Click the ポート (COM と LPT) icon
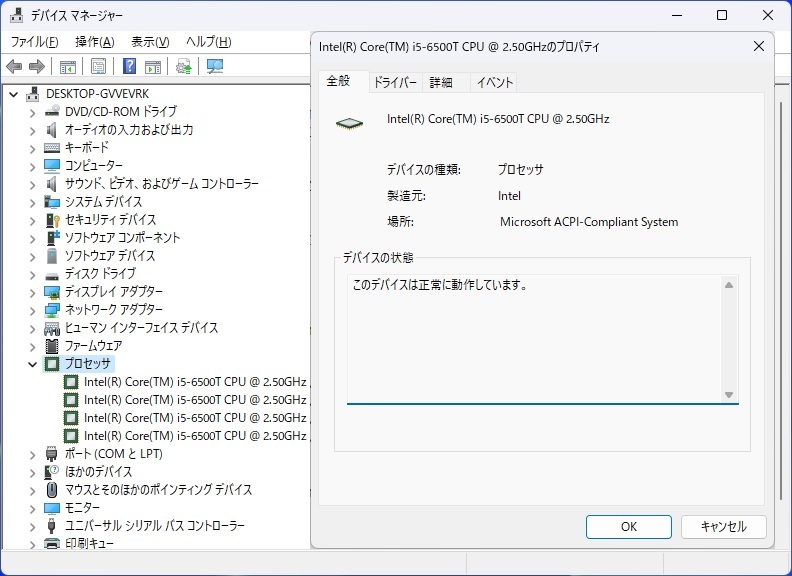792x576 pixels. [52, 454]
